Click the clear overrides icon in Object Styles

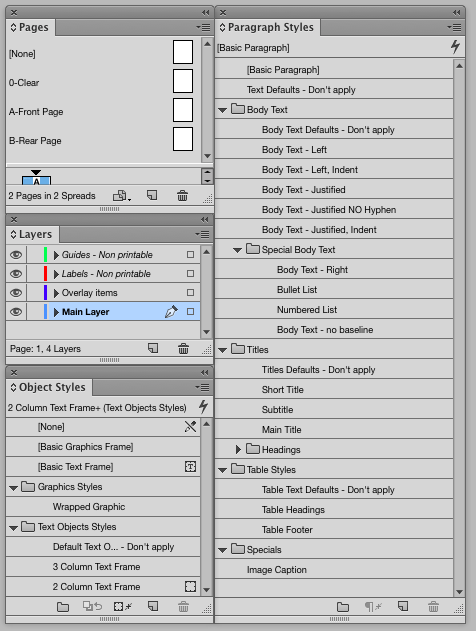[123, 606]
